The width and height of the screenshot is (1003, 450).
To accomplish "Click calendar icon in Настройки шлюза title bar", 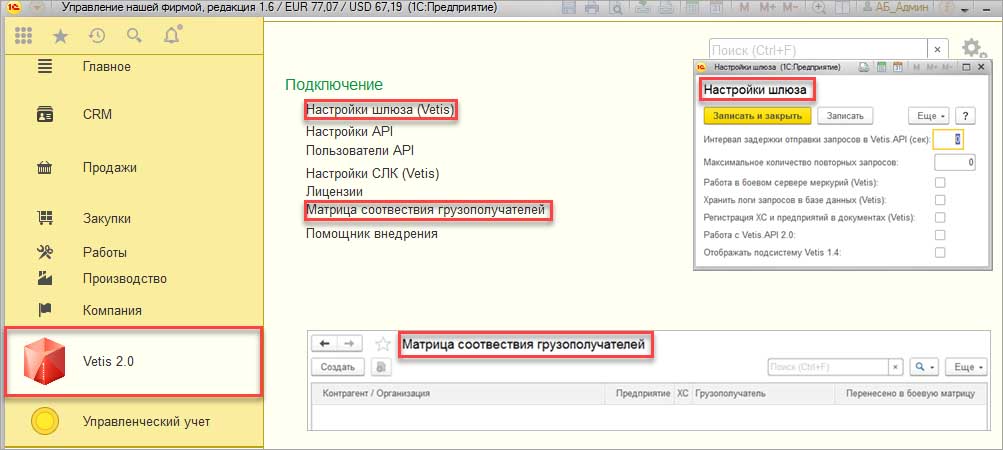I will pos(897,67).
